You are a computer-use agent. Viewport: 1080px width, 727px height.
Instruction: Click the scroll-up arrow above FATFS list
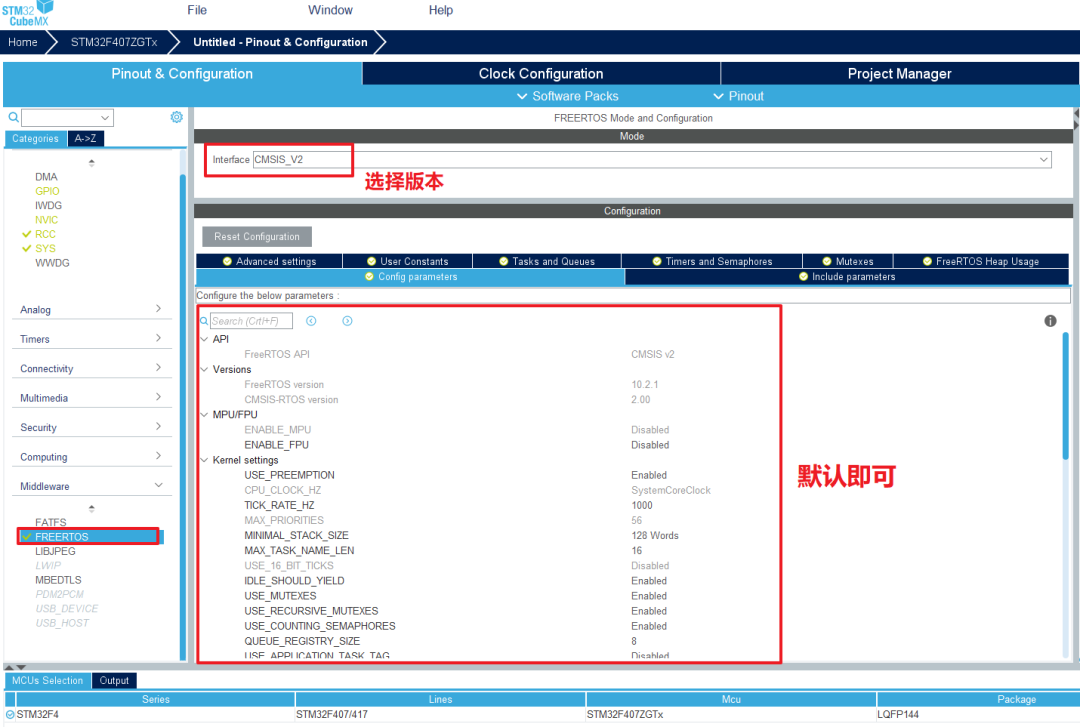[x=92, y=509]
